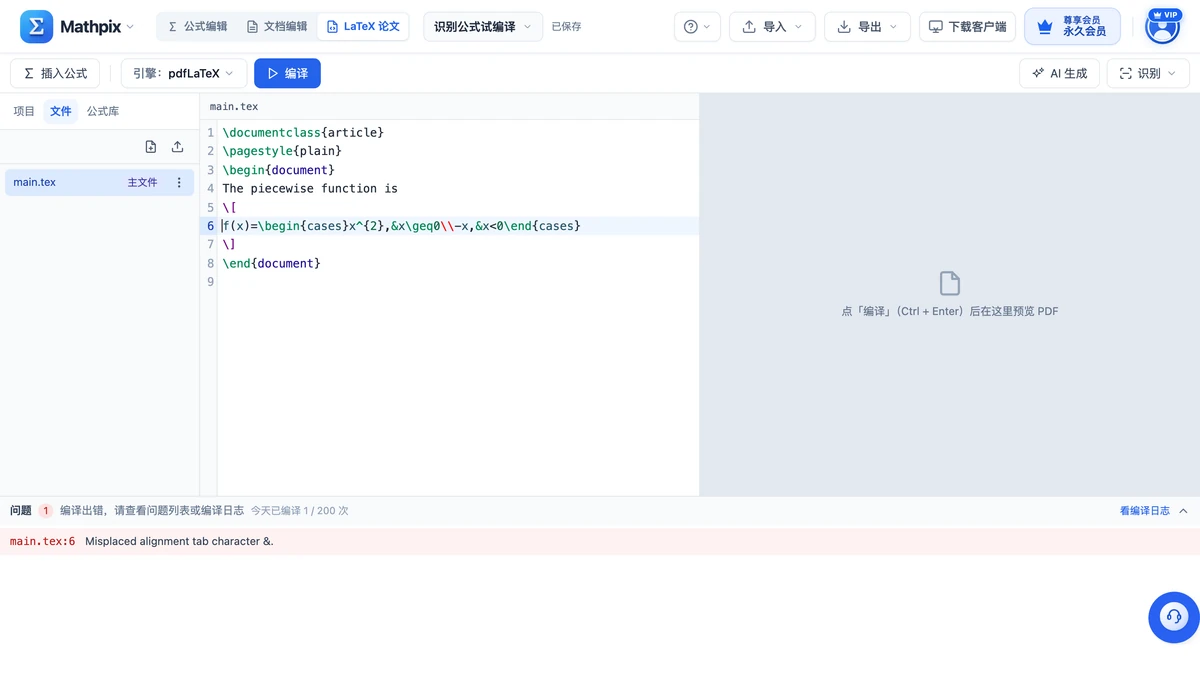
Task: Click the red problem count badge
Action: (46, 511)
